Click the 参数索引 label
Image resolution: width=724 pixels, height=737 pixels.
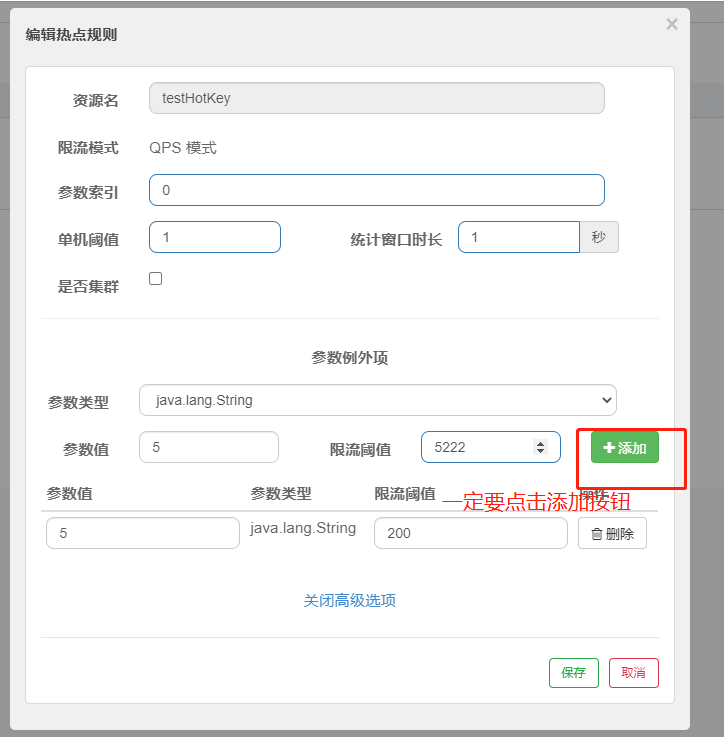point(88,192)
